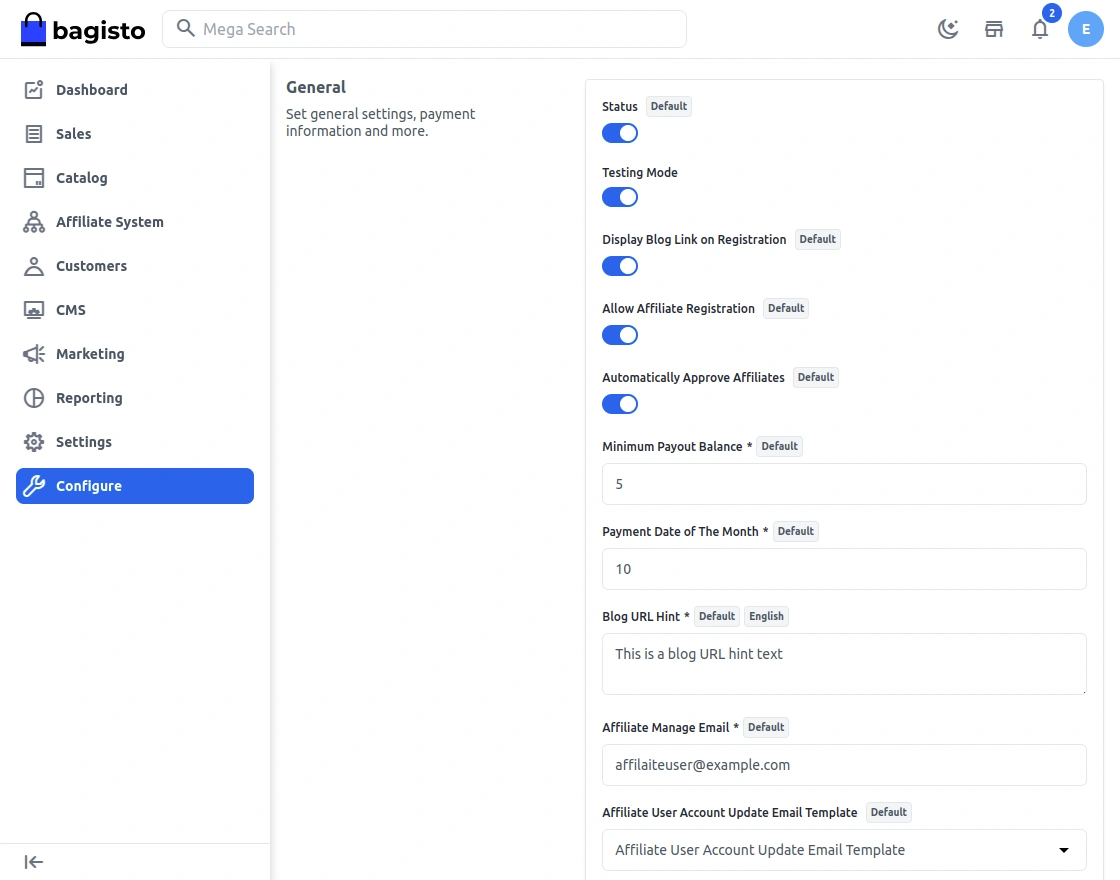Toggle Automatically Approve Affiliates switch

pos(620,404)
